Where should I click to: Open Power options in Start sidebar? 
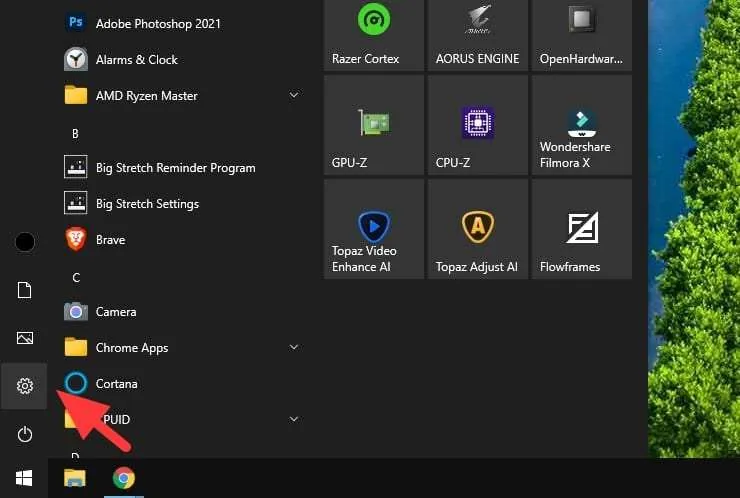25,434
